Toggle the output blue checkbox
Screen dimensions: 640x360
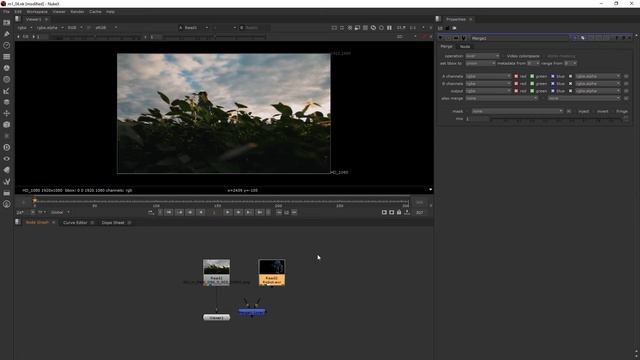click(x=553, y=91)
